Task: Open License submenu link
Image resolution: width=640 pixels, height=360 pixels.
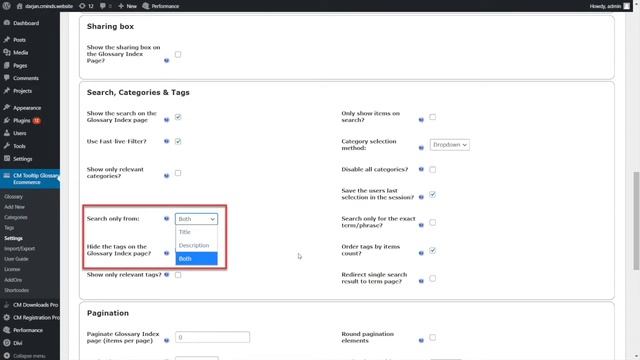Action: pos(12,269)
